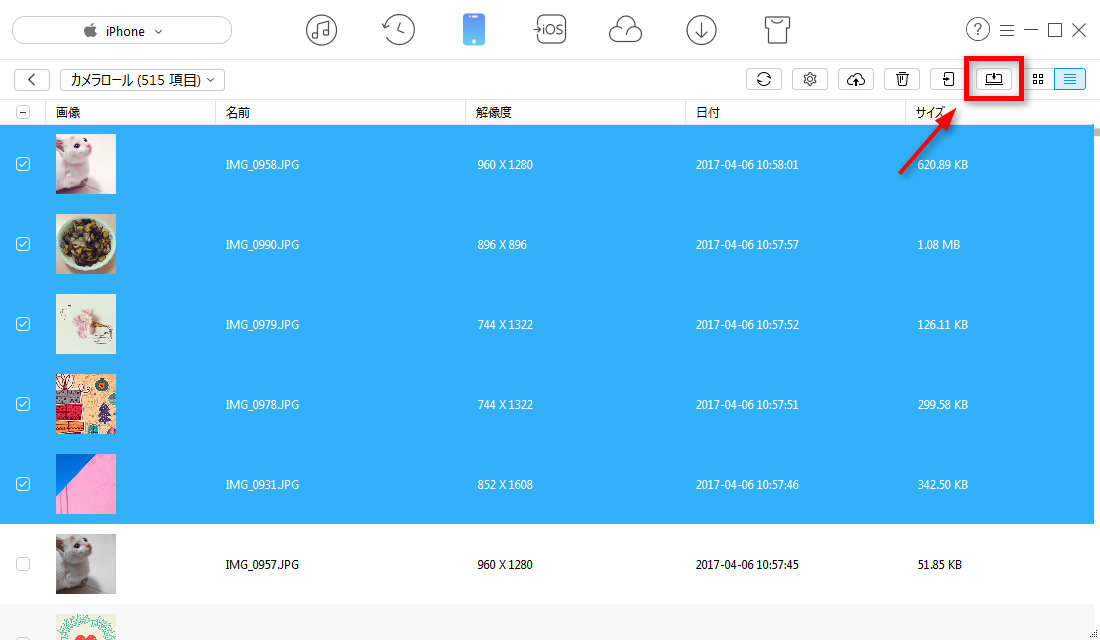Sort by the 名前 column header

(x=340, y=112)
